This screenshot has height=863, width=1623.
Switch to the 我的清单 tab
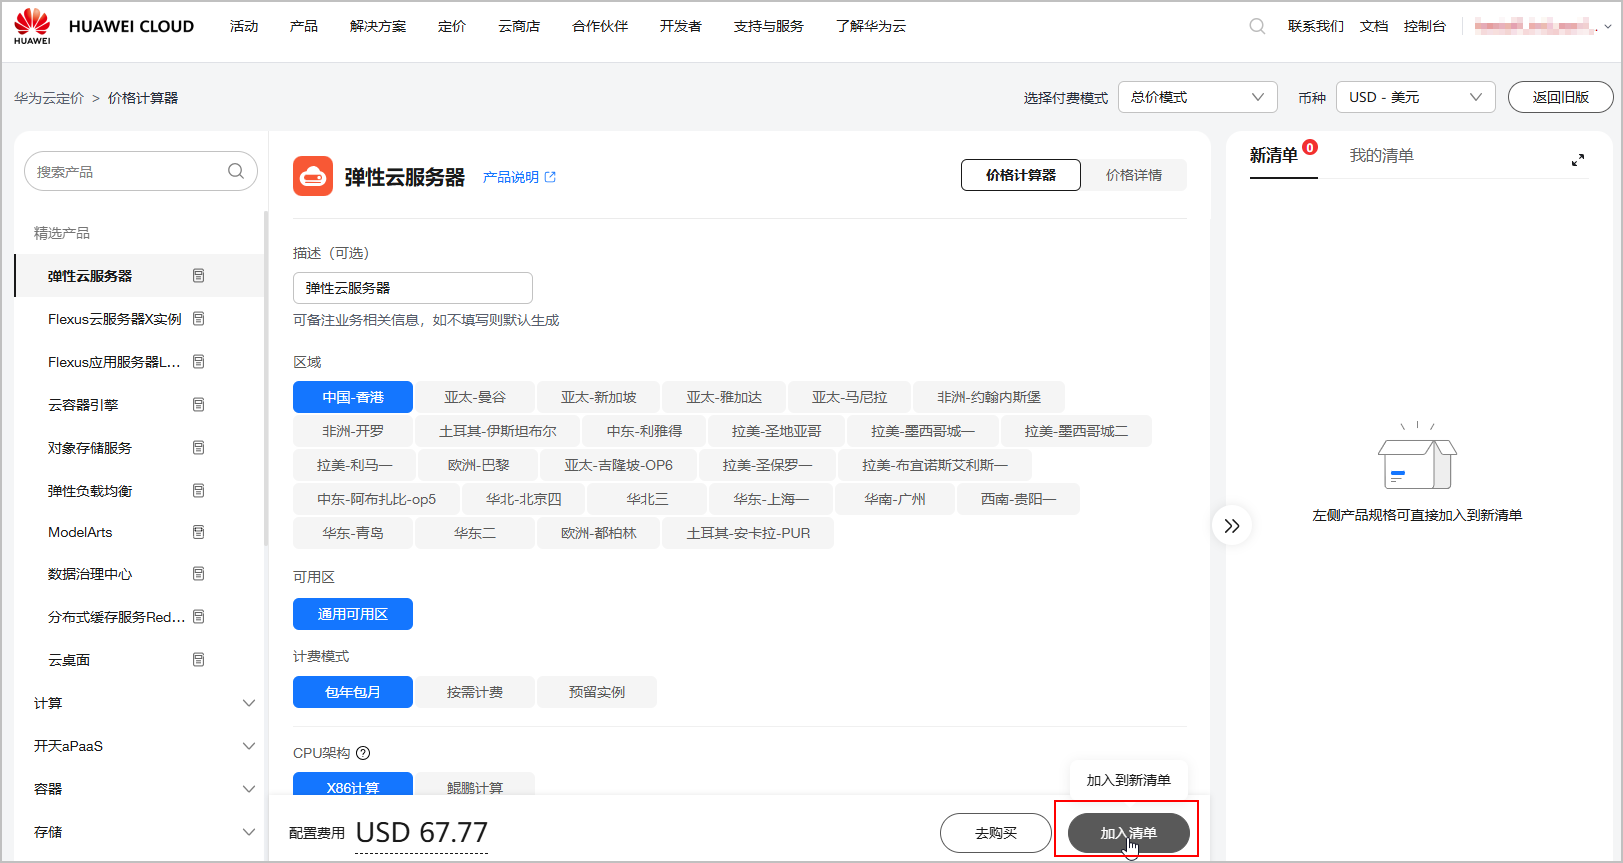pyautogui.click(x=1381, y=155)
